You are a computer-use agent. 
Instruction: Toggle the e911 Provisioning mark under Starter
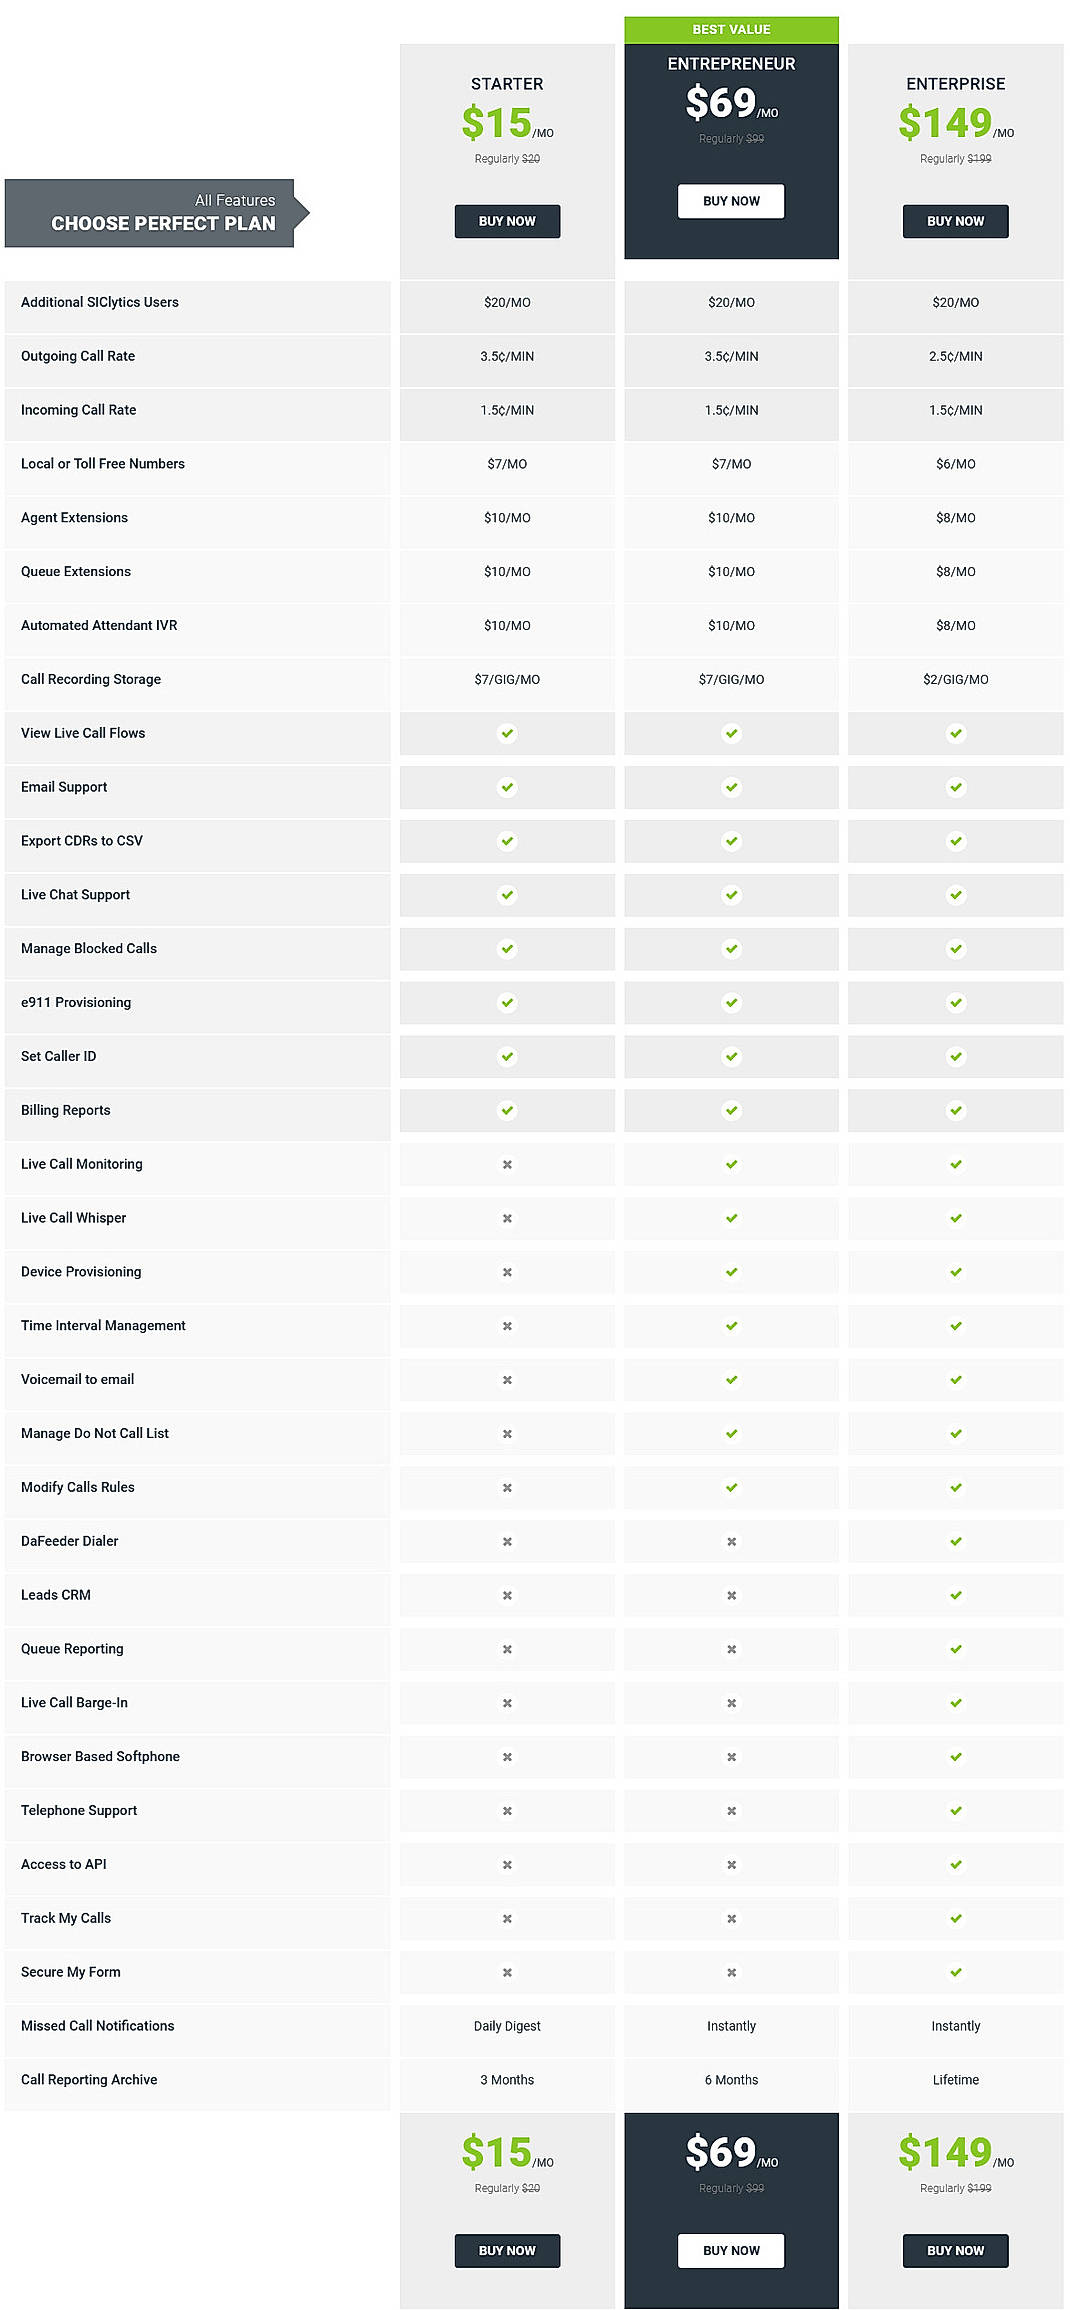(507, 1002)
